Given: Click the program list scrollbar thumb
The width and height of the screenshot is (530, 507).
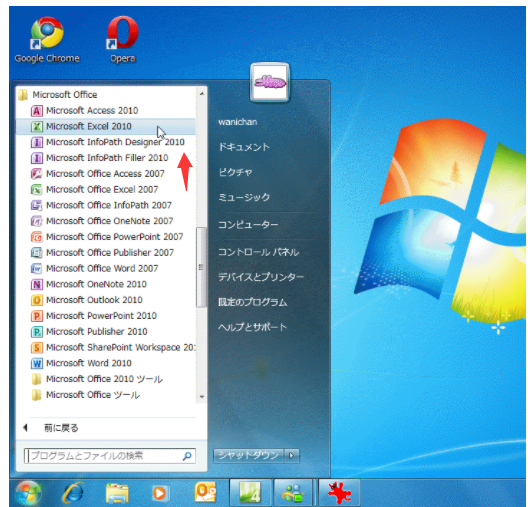Looking at the screenshot, I should click(202, 267).
